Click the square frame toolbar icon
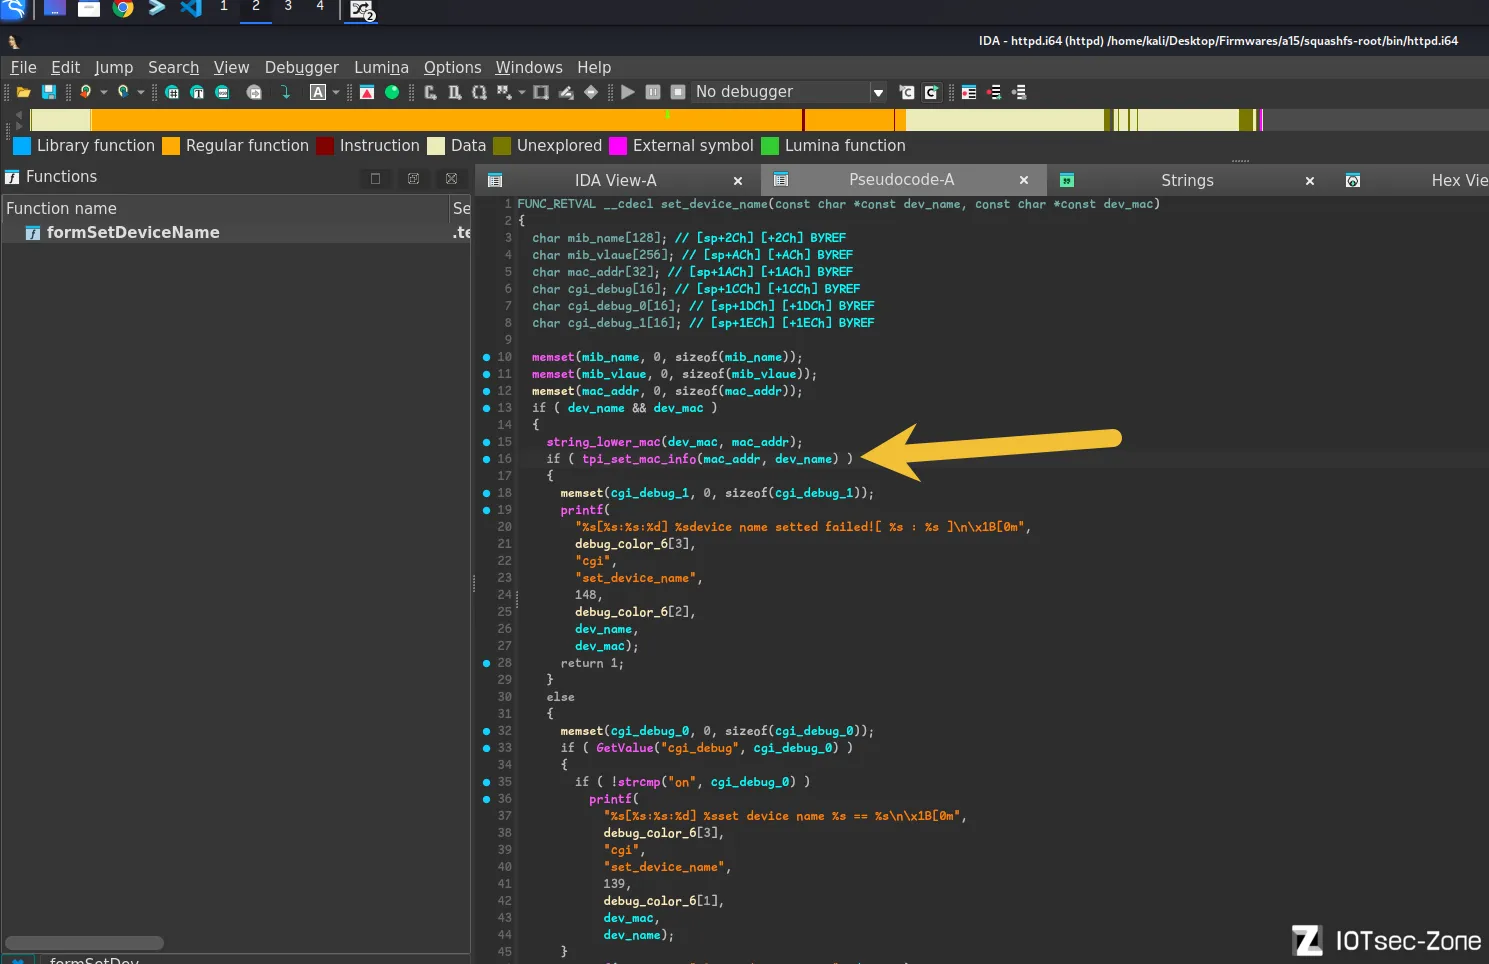The image size is (1489, 964). [x=541, y=92]
